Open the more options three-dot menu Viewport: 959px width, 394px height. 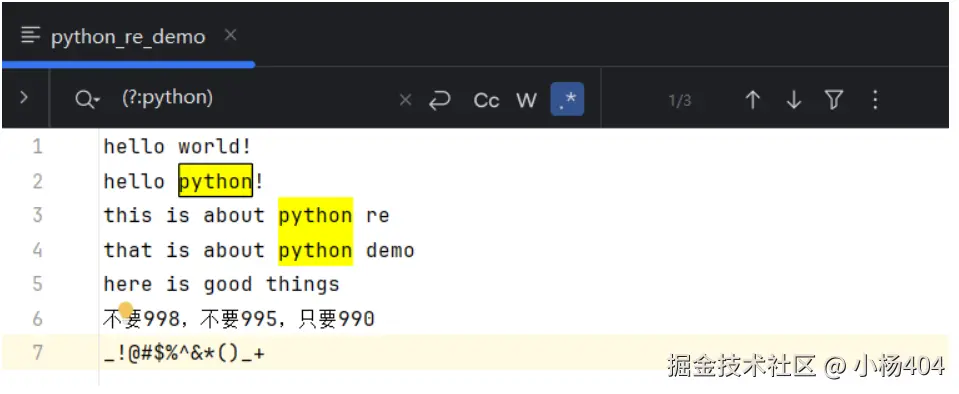click(x=875, y=100)
